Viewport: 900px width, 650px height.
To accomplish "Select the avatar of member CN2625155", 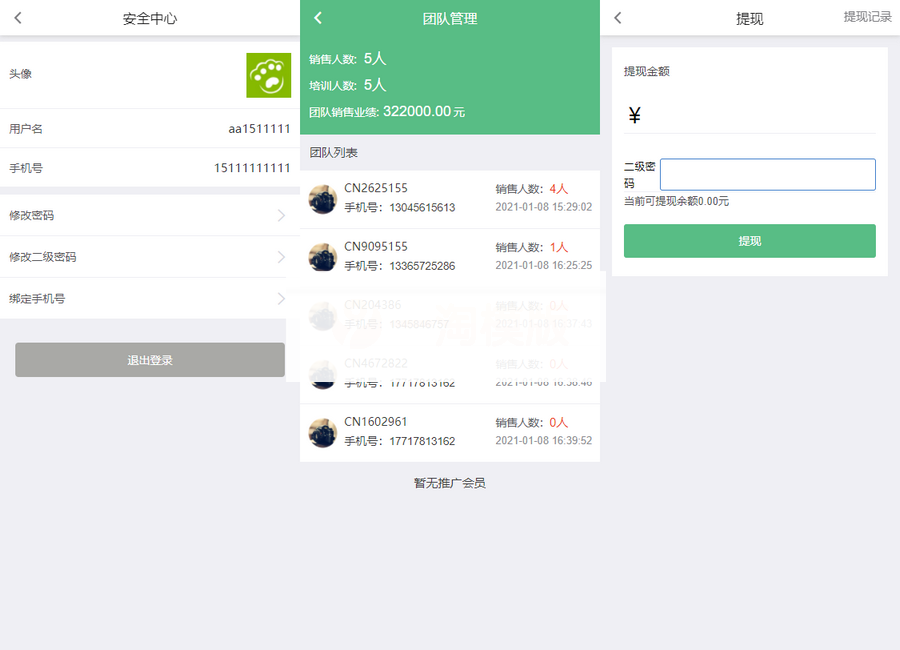I will tap(322, 200).
